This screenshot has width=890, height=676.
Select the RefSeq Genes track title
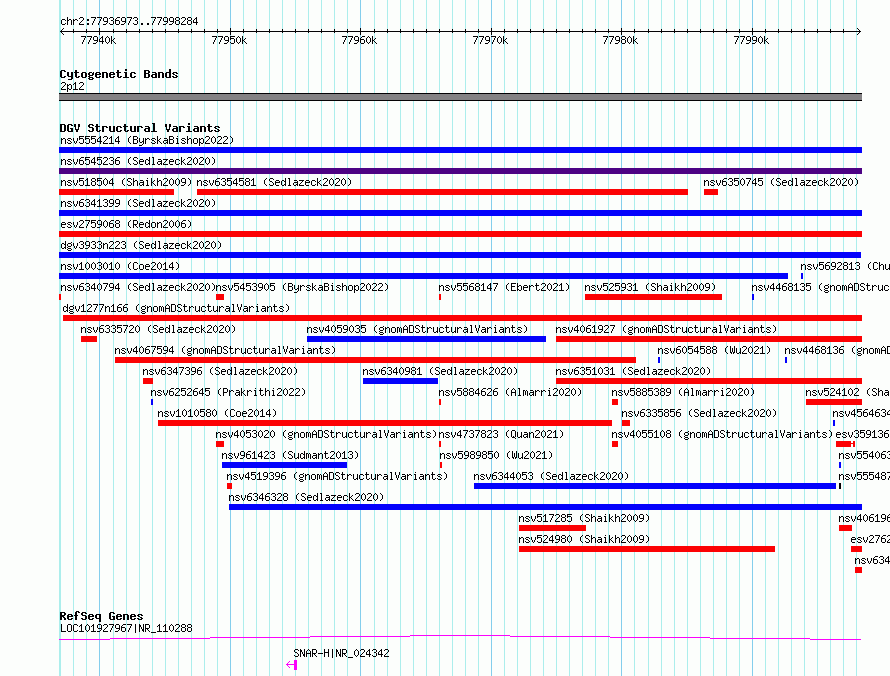tap(102, 616)
